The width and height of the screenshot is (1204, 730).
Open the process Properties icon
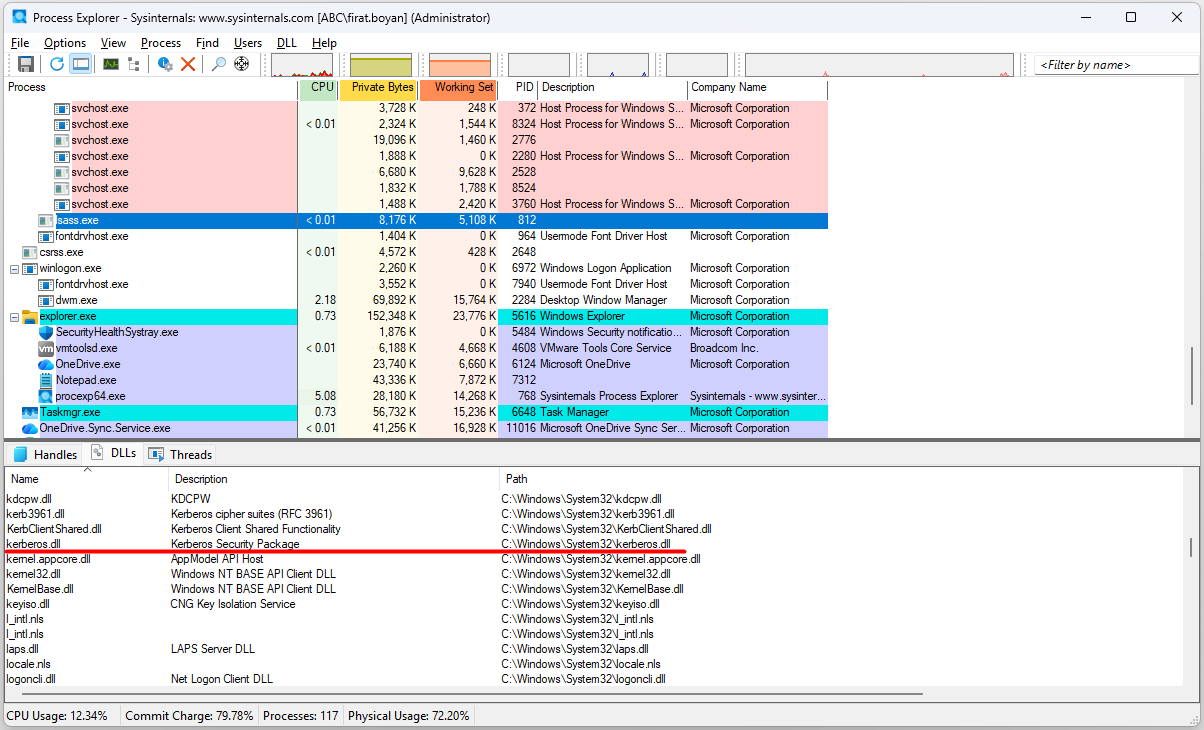[166, 64]
